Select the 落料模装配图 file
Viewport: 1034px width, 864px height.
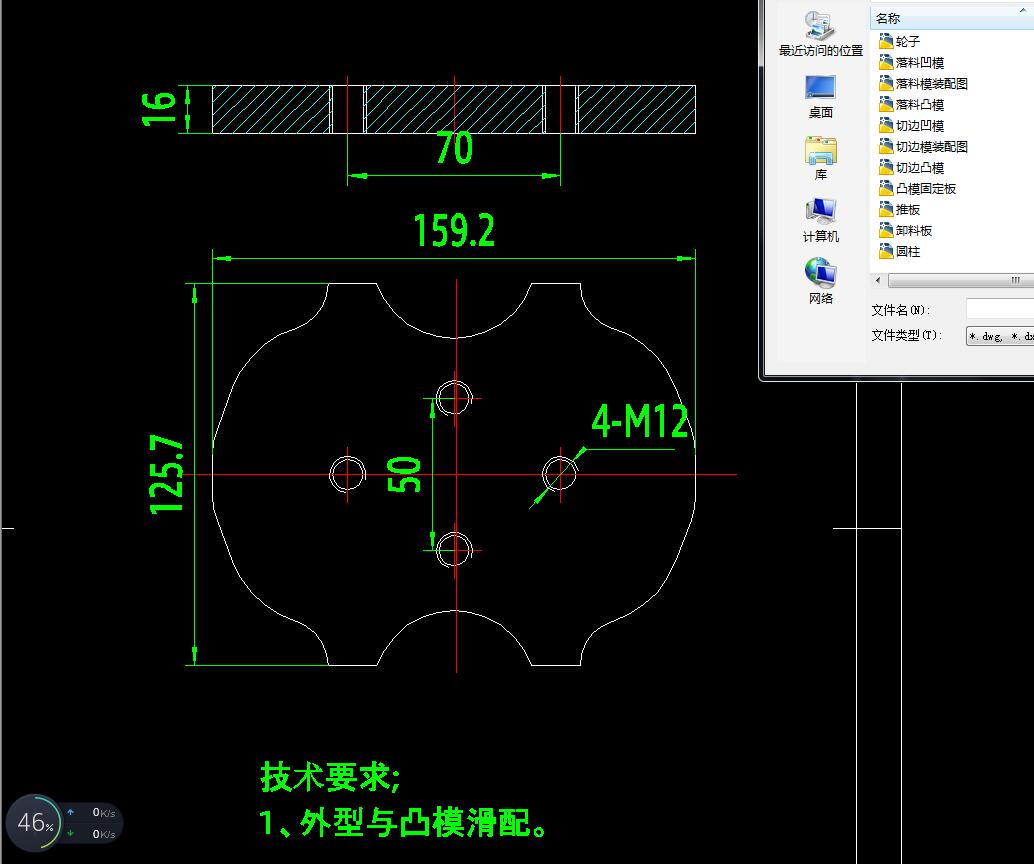[924, 84]
